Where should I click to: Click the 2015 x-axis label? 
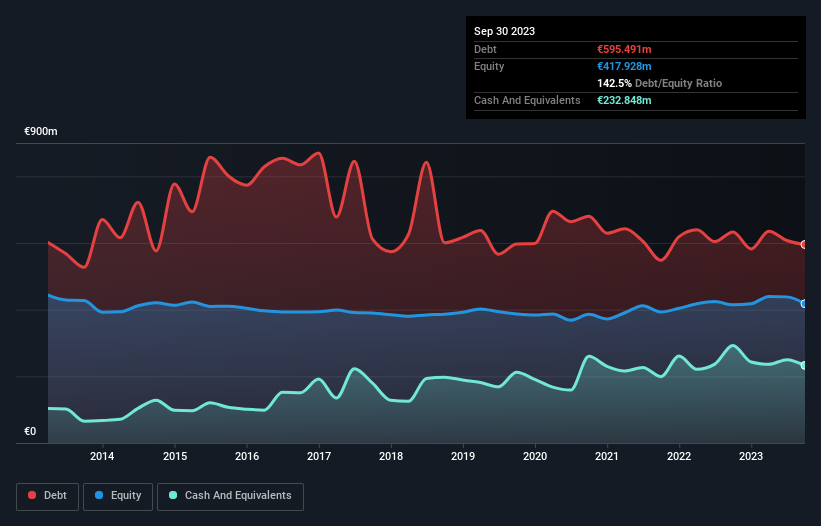pos(175,456)
